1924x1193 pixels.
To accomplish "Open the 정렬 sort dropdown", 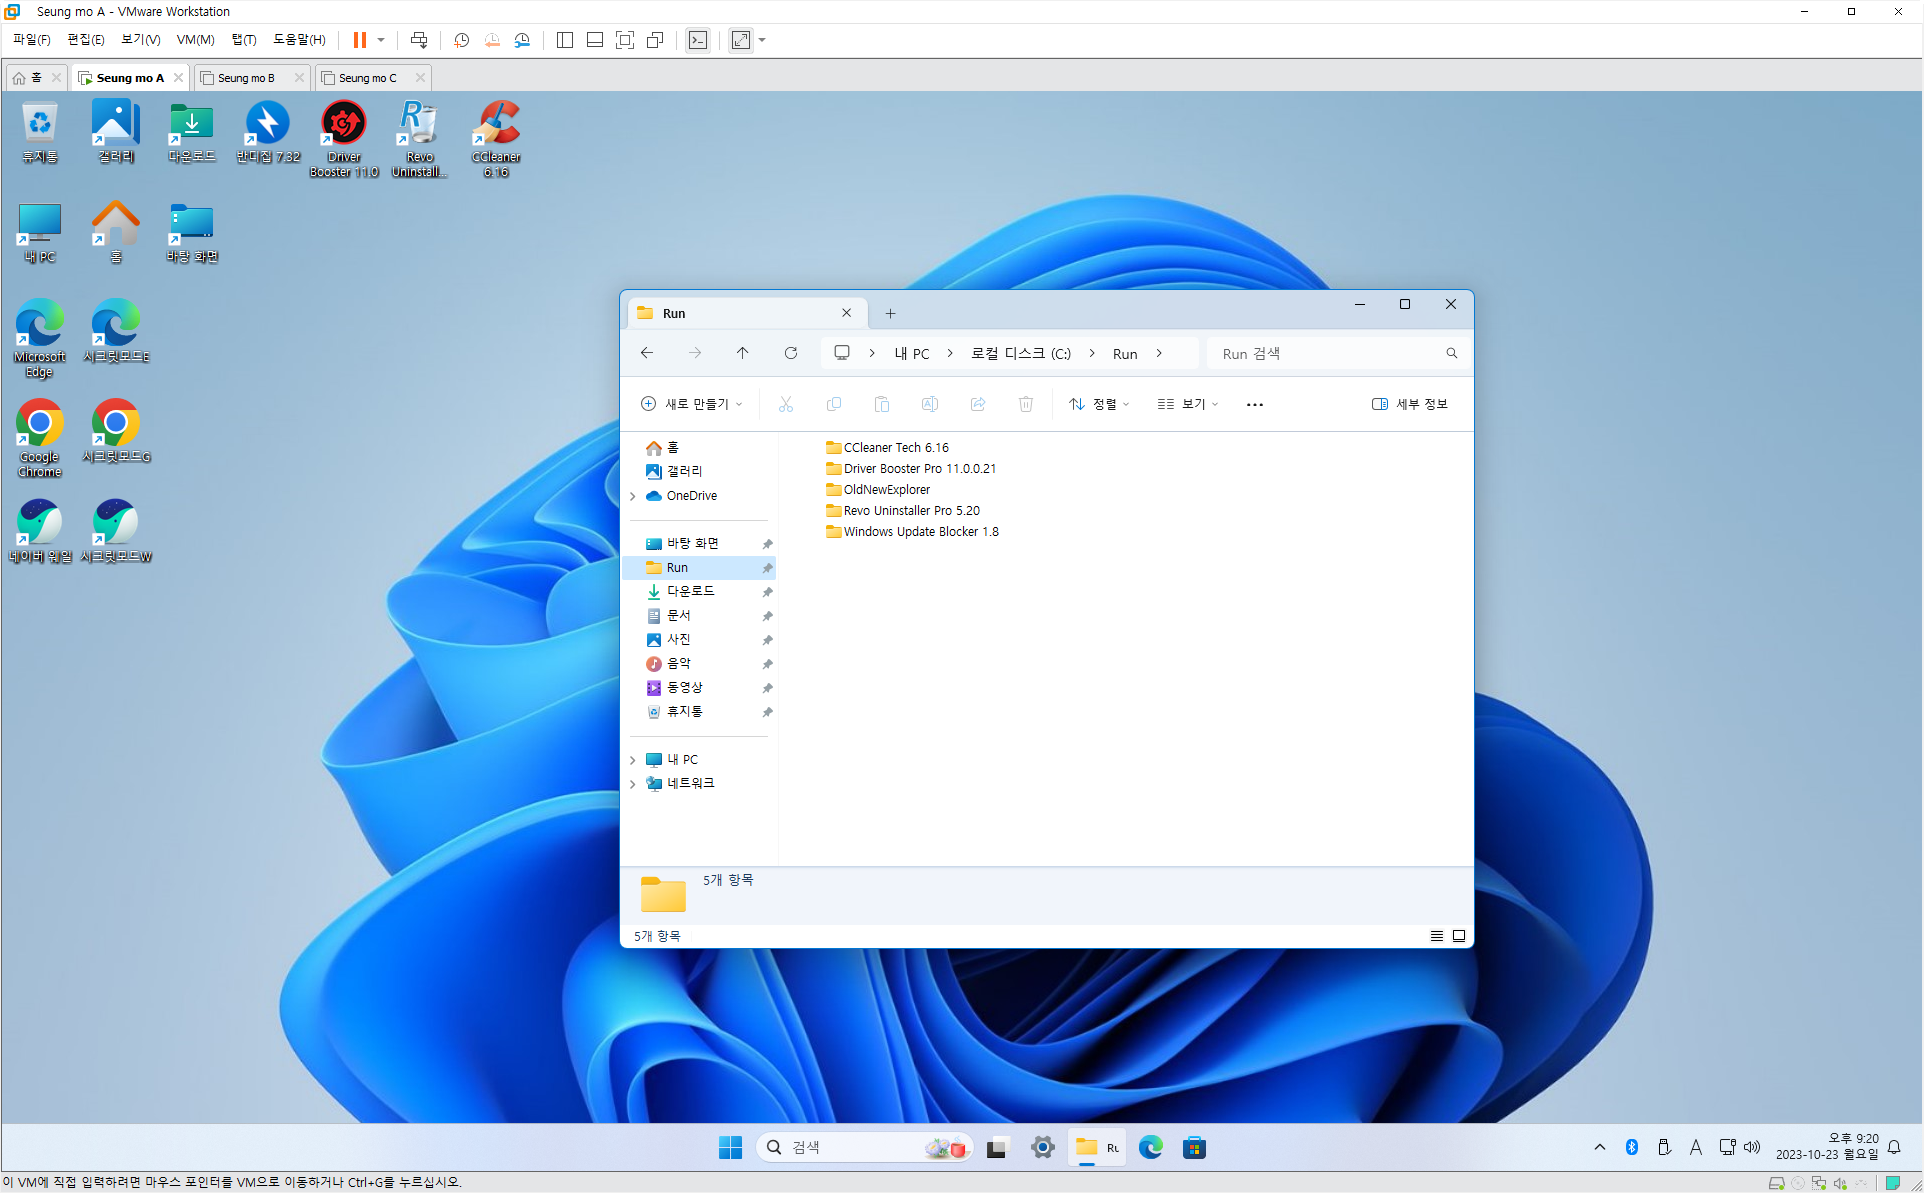I will 1098,404.
